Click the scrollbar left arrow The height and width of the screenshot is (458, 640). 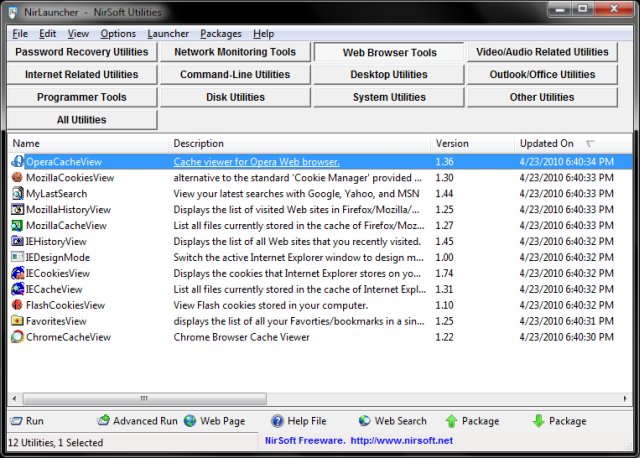pos(14,398)
